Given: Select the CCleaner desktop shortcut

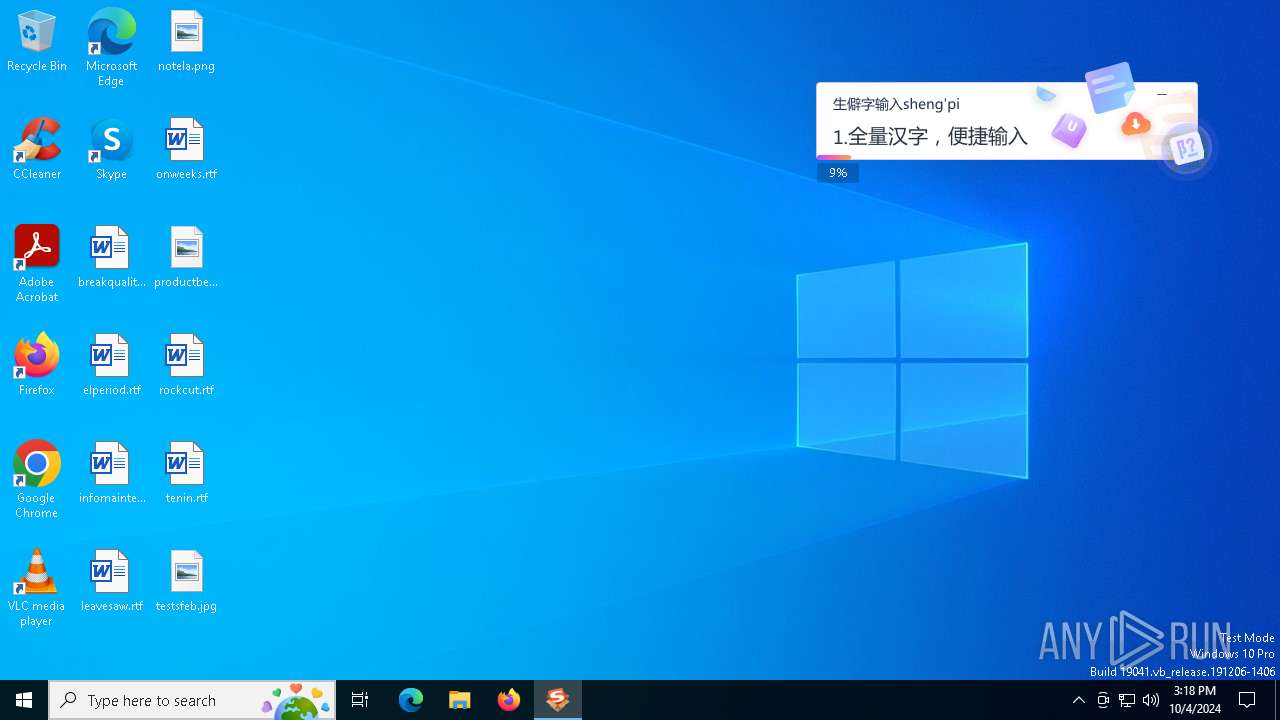Looking at the screenshot, I should point(37,149).
